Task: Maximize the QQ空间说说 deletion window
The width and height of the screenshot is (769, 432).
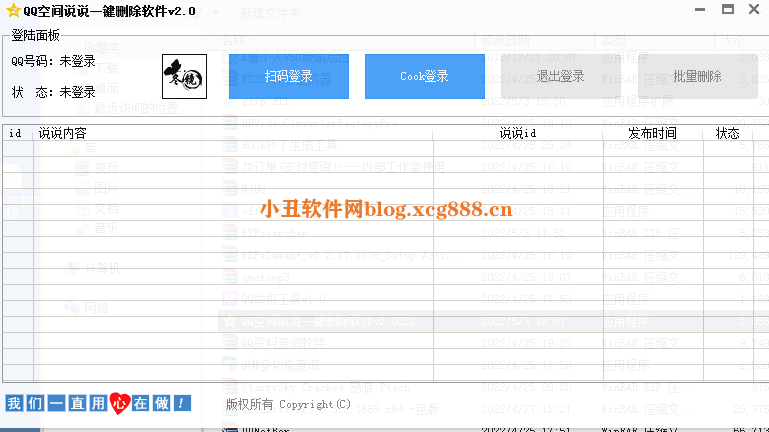Action: click(728, 9)
